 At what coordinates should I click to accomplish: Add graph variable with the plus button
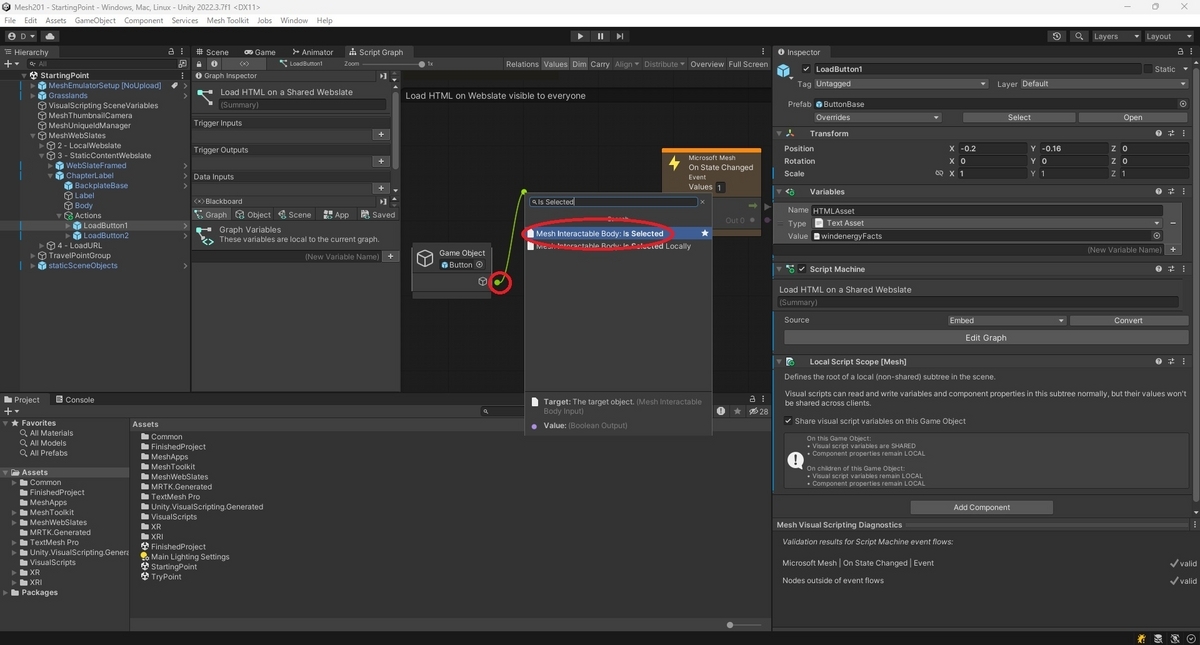391,257
